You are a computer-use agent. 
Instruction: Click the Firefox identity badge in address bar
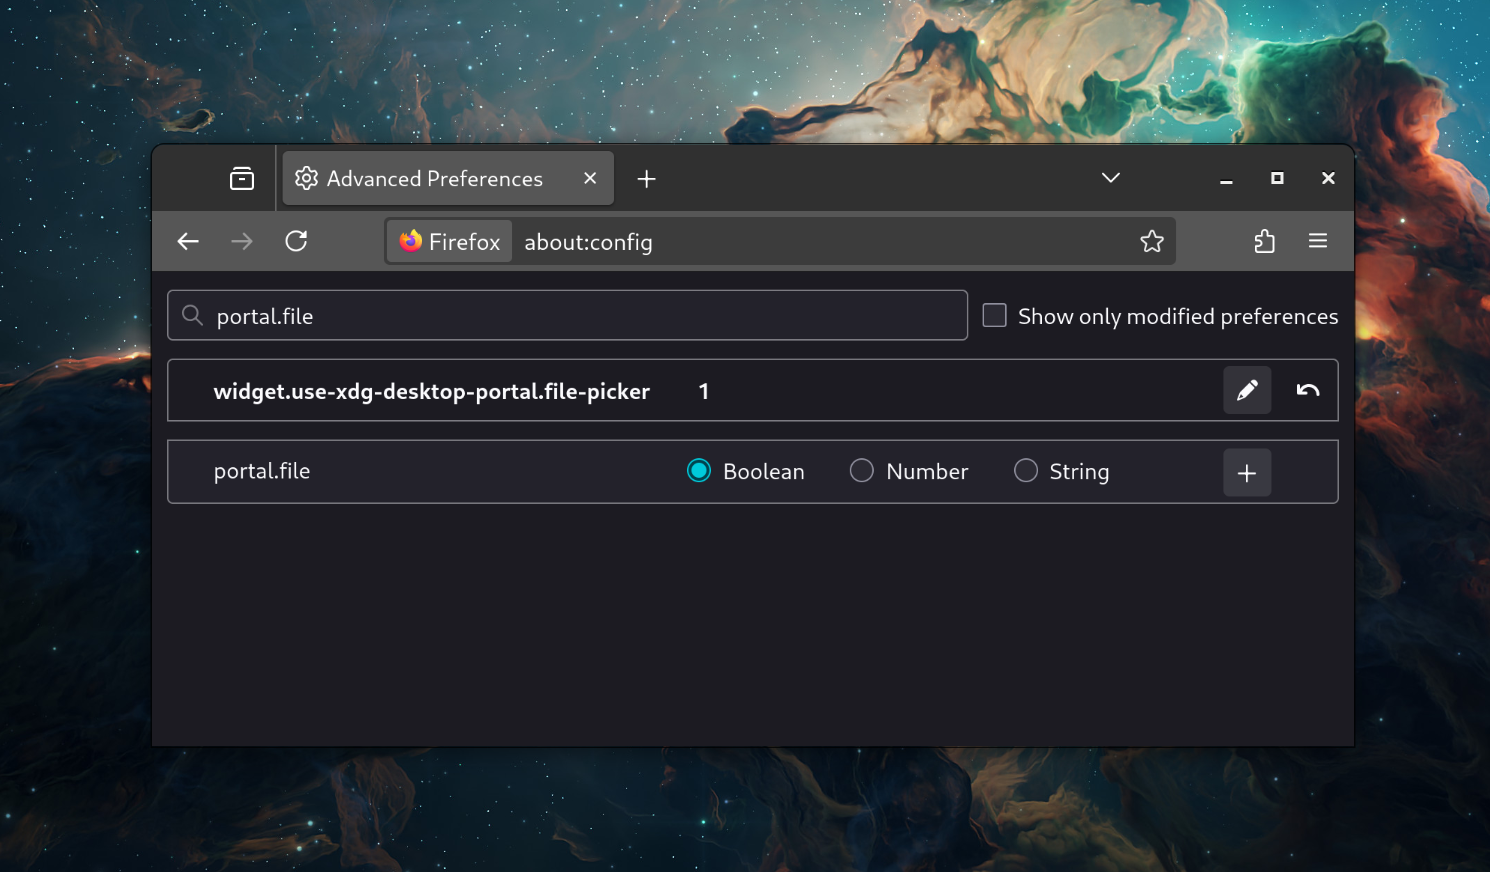pyautogui.click(x=450, y=242)
